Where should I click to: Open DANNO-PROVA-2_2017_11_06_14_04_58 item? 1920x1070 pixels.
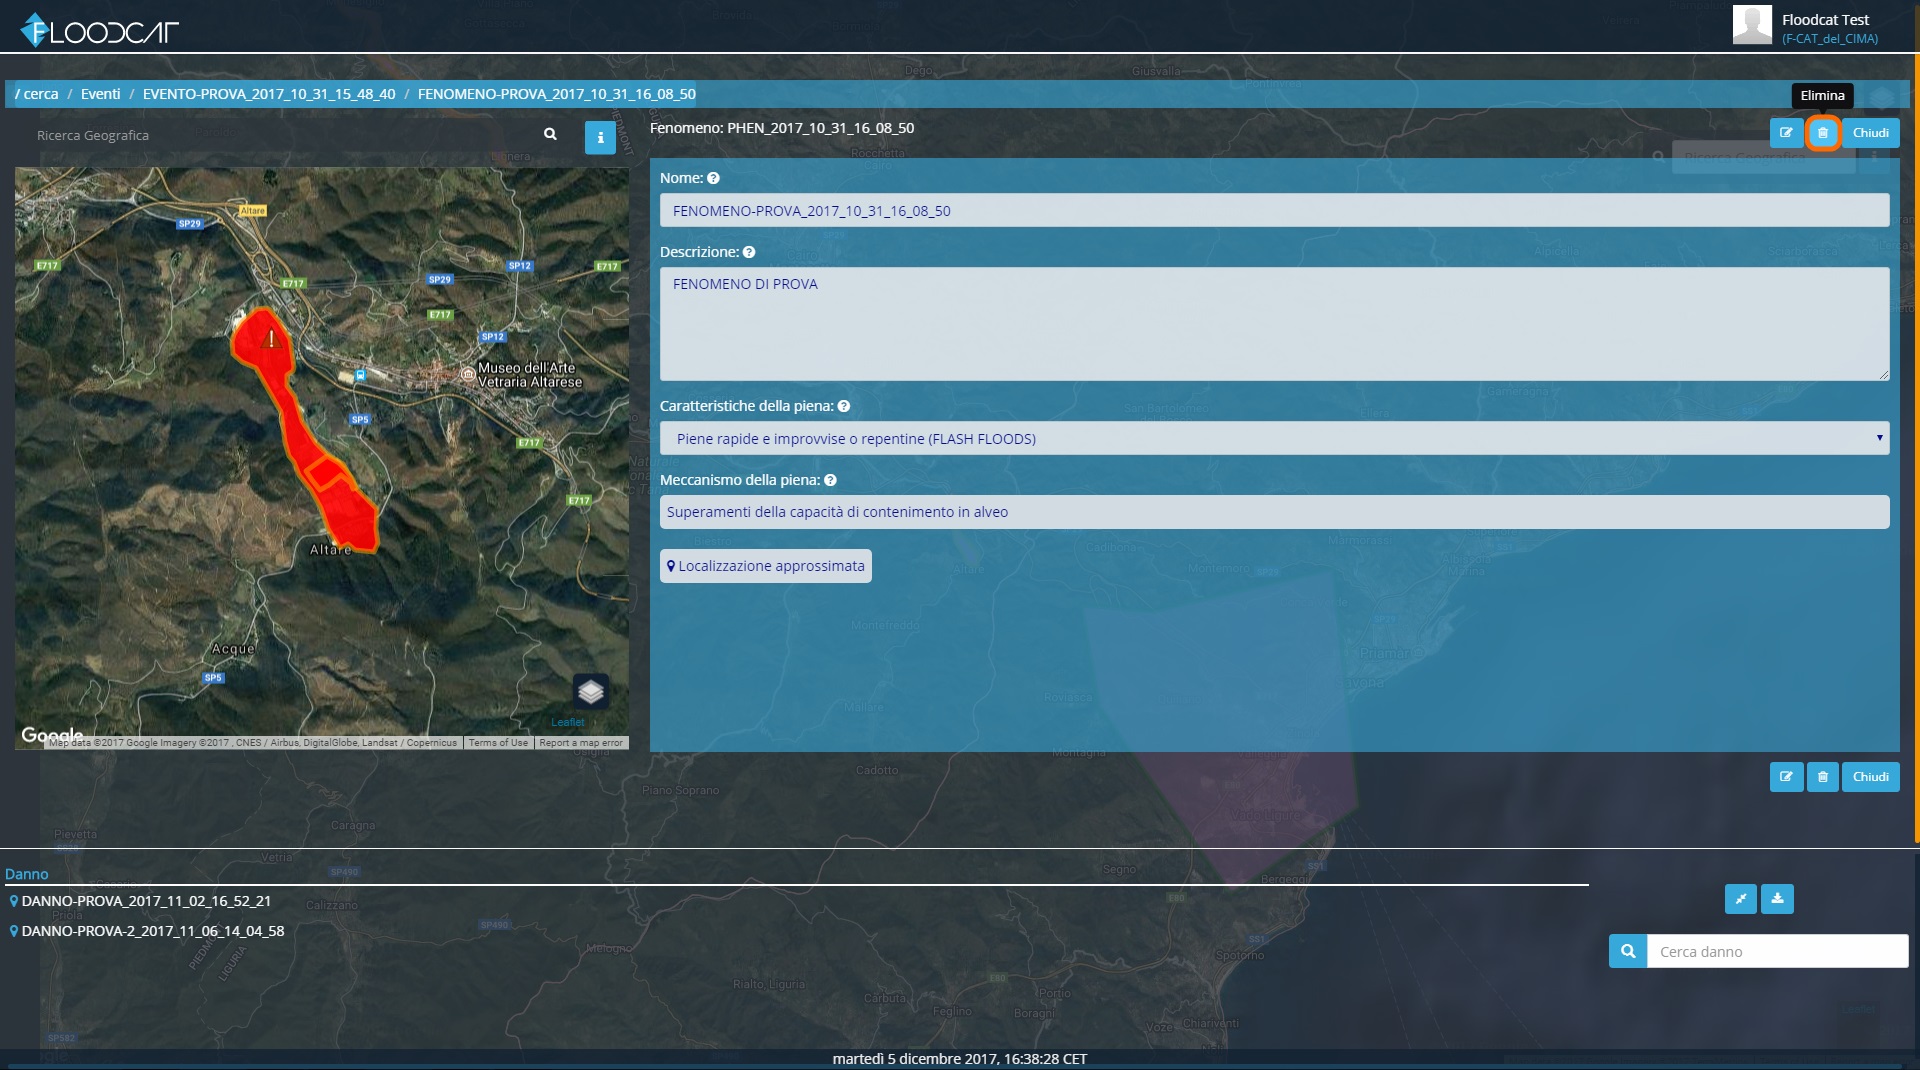[153, 931]
